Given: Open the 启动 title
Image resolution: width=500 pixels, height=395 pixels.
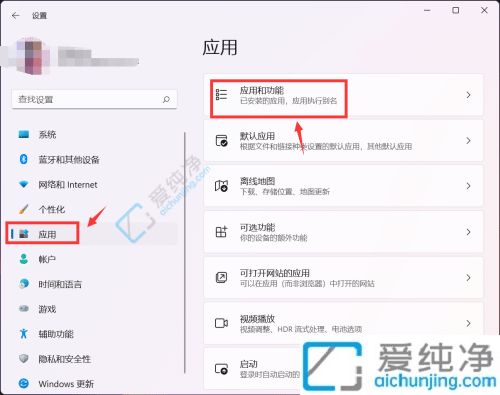Looking at the screenshot, I should [249, 364].
